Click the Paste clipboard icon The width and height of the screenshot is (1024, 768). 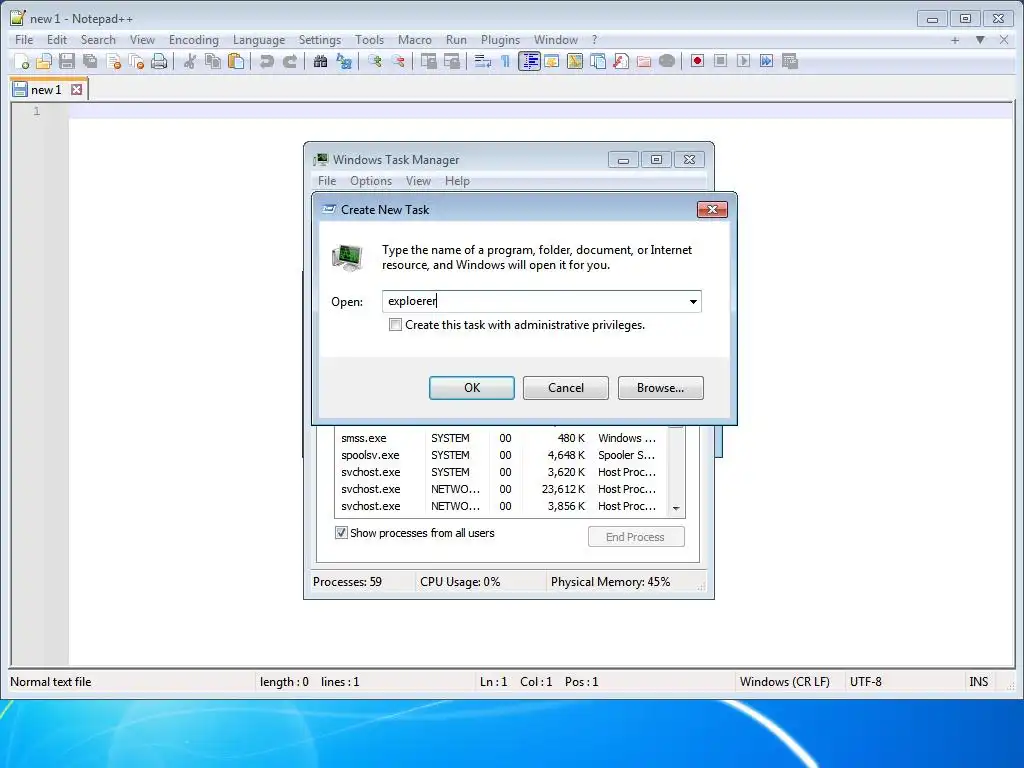pos(236,61)
